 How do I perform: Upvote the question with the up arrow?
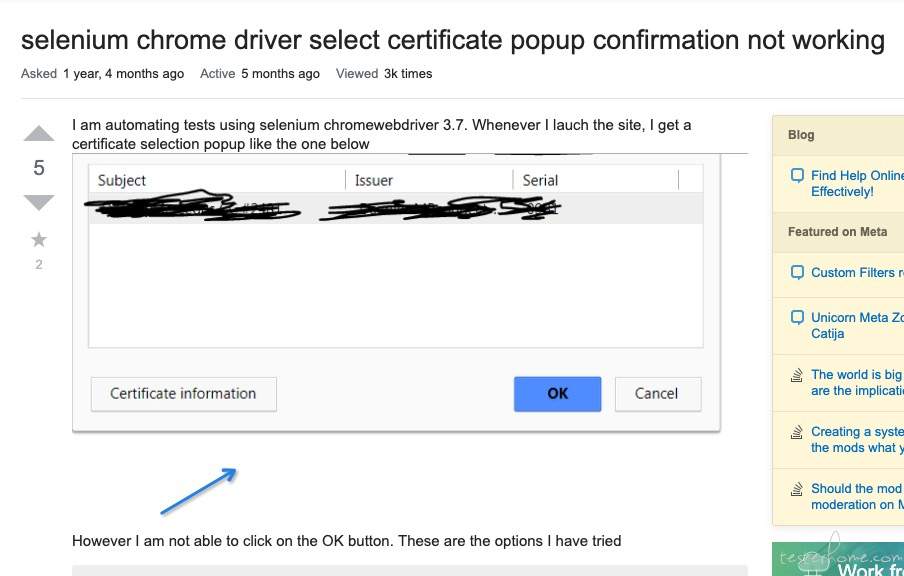39,133
